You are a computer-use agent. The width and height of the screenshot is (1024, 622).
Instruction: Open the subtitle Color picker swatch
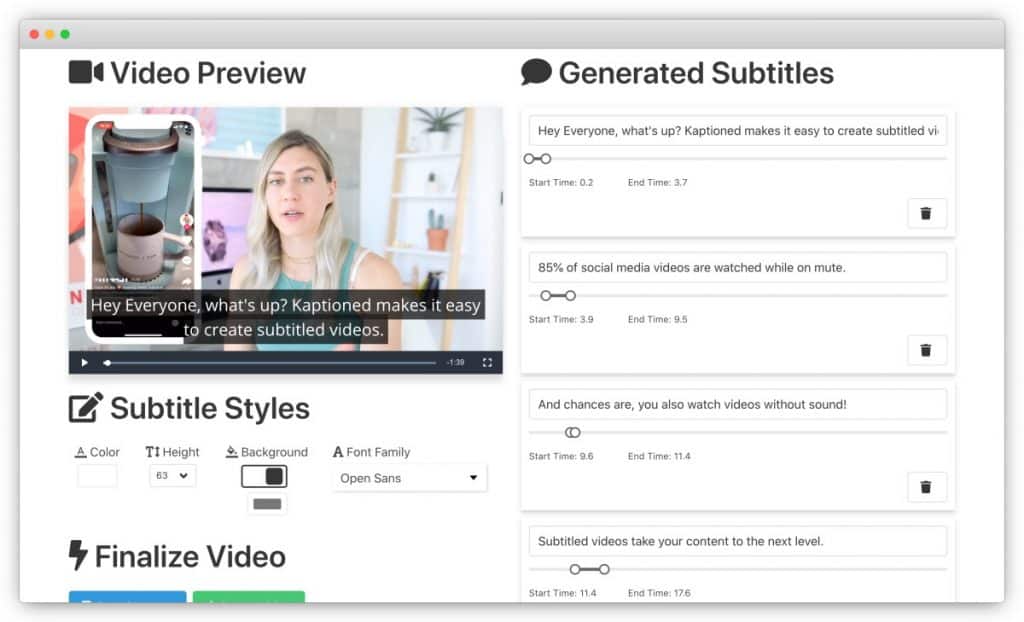click(97, 476)
